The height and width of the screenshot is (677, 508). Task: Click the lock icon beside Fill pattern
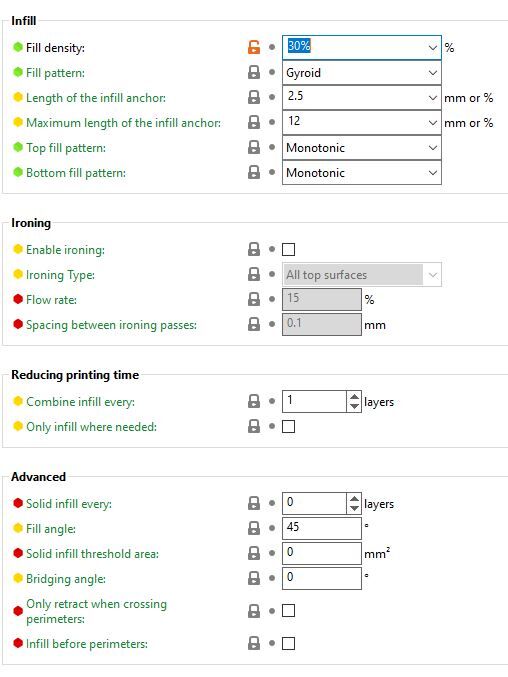pos(254,72)
